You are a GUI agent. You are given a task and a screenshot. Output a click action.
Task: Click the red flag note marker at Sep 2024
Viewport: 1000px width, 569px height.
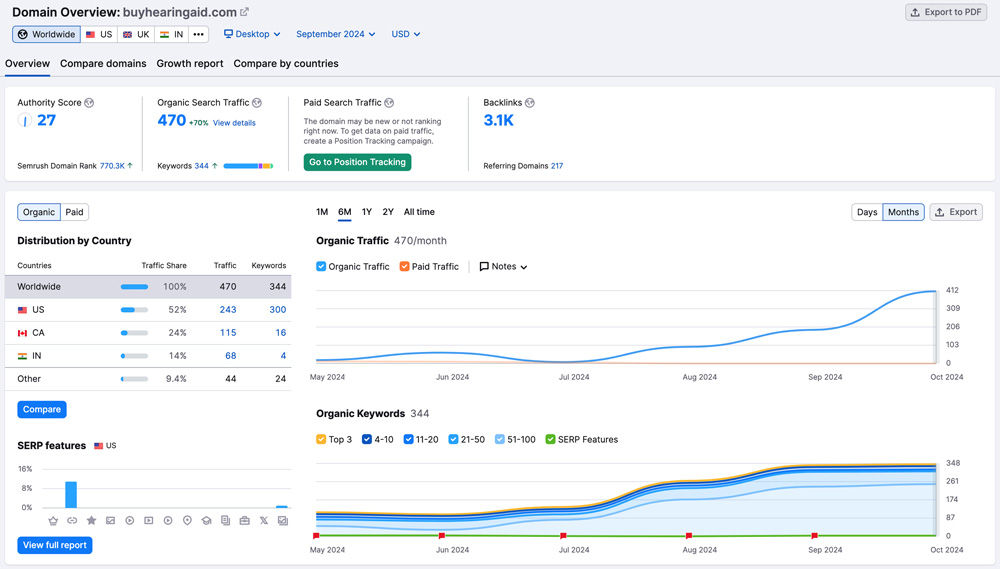[x=814, y=536]
